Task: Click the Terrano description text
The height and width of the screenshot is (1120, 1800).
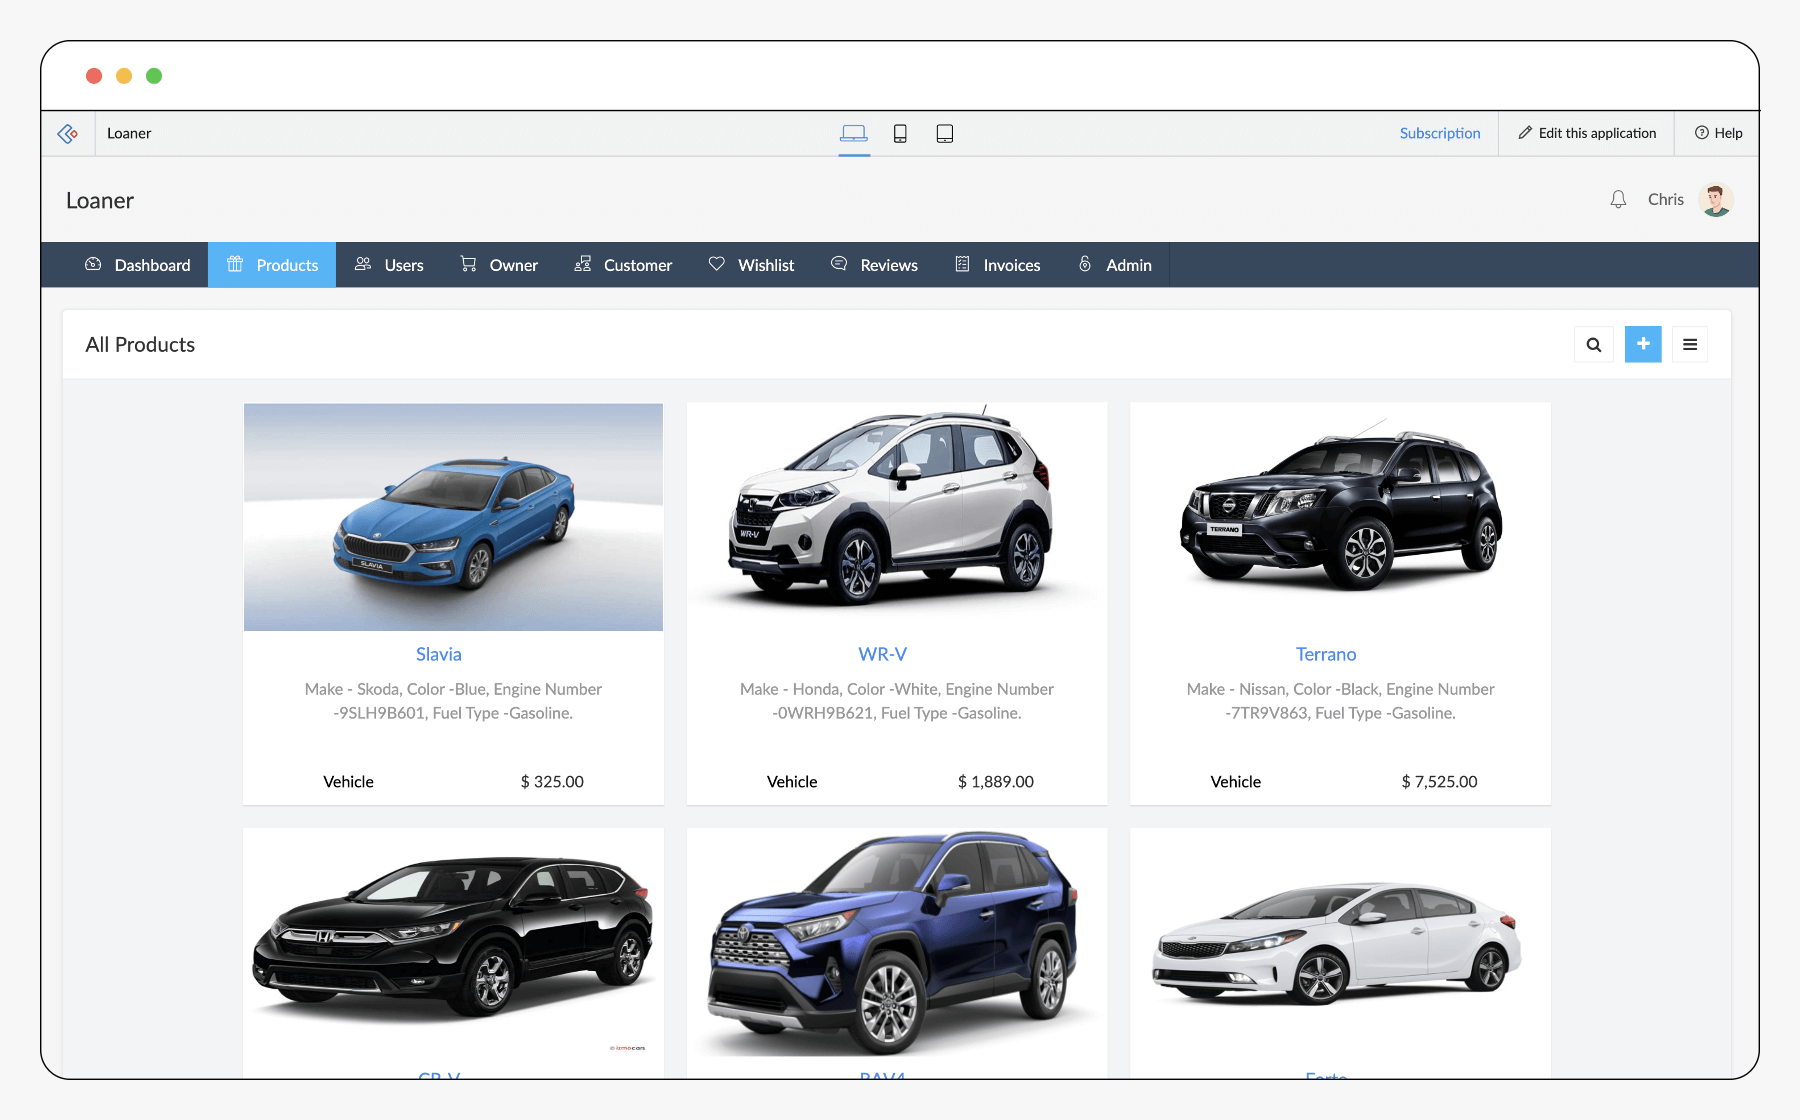Action: click(x=1340, y=701)
